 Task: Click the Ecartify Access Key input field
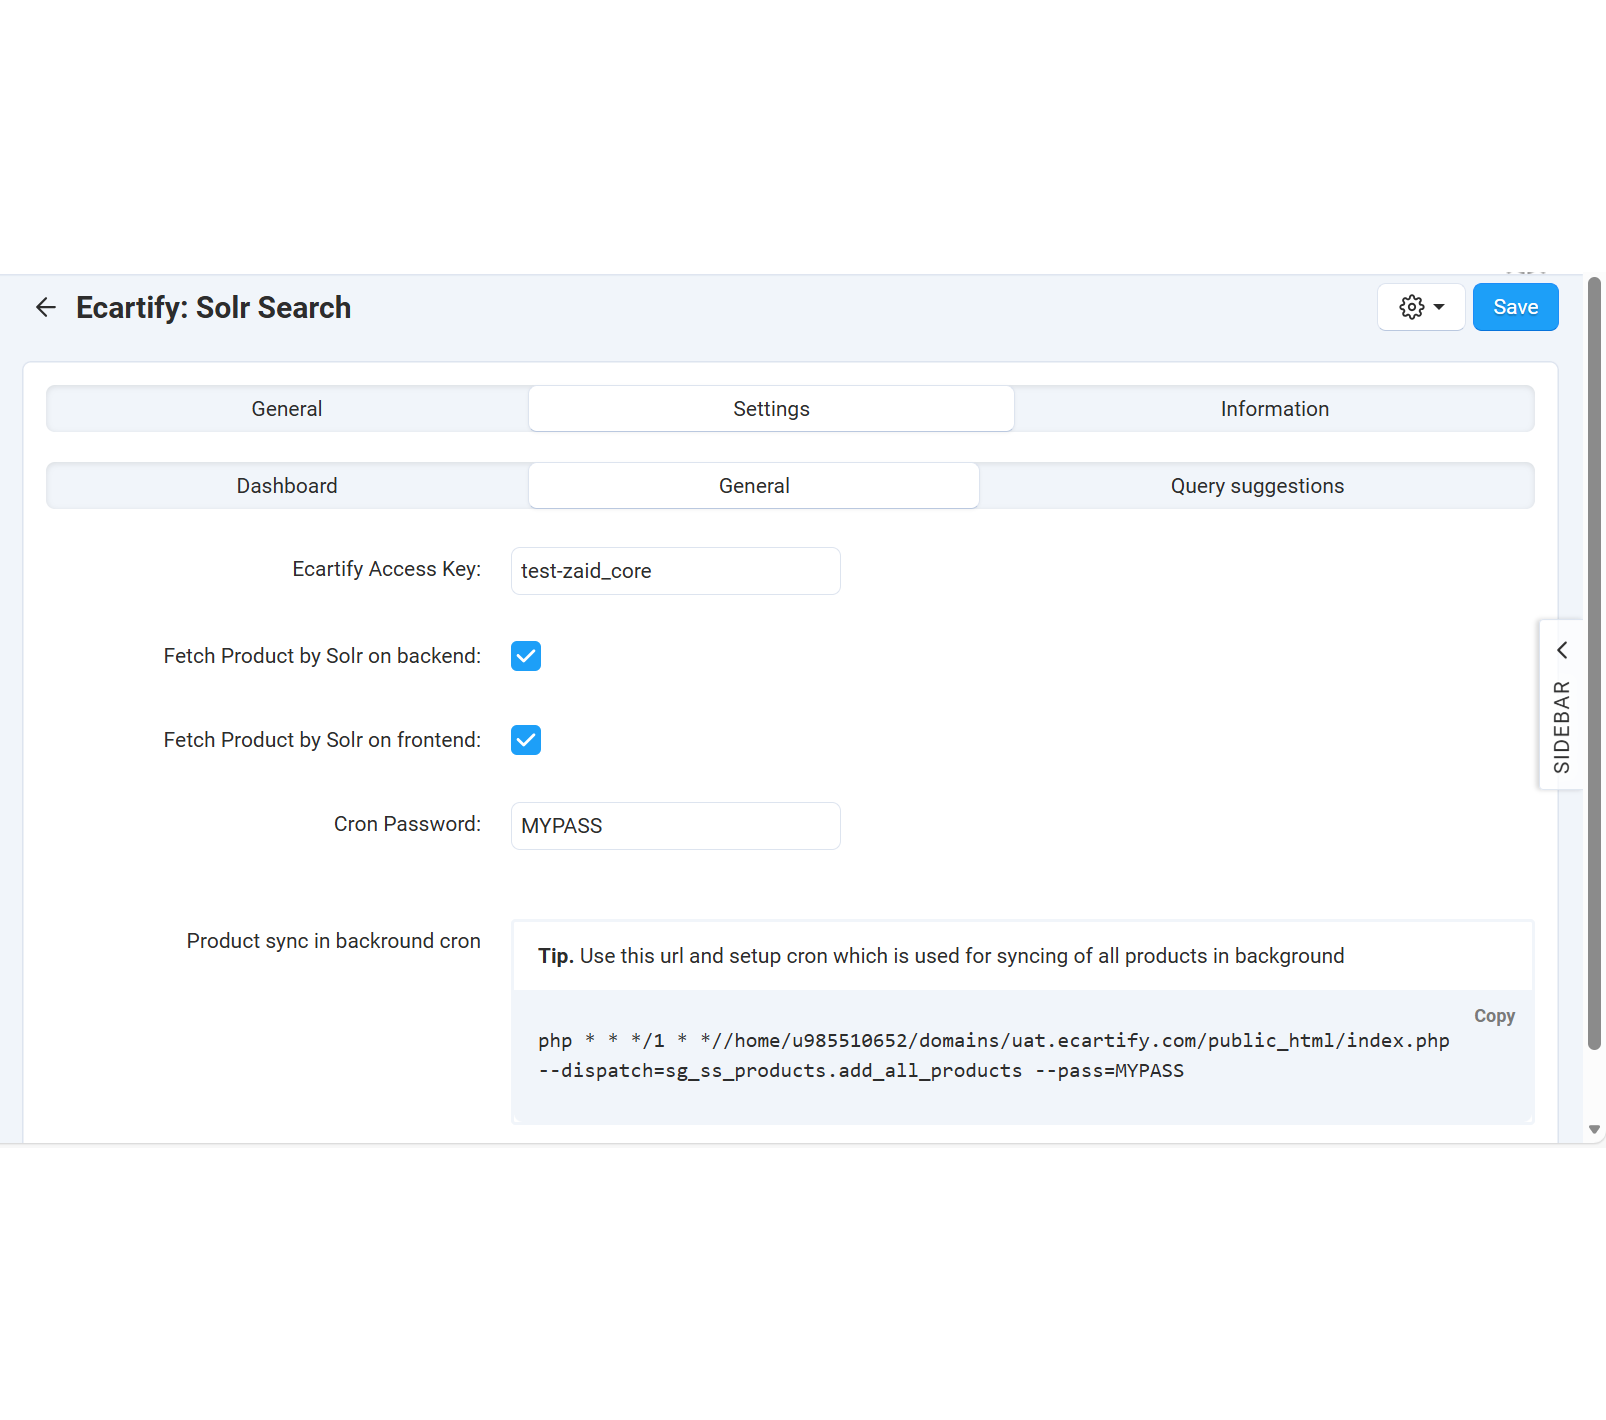[x=675, y=571]
